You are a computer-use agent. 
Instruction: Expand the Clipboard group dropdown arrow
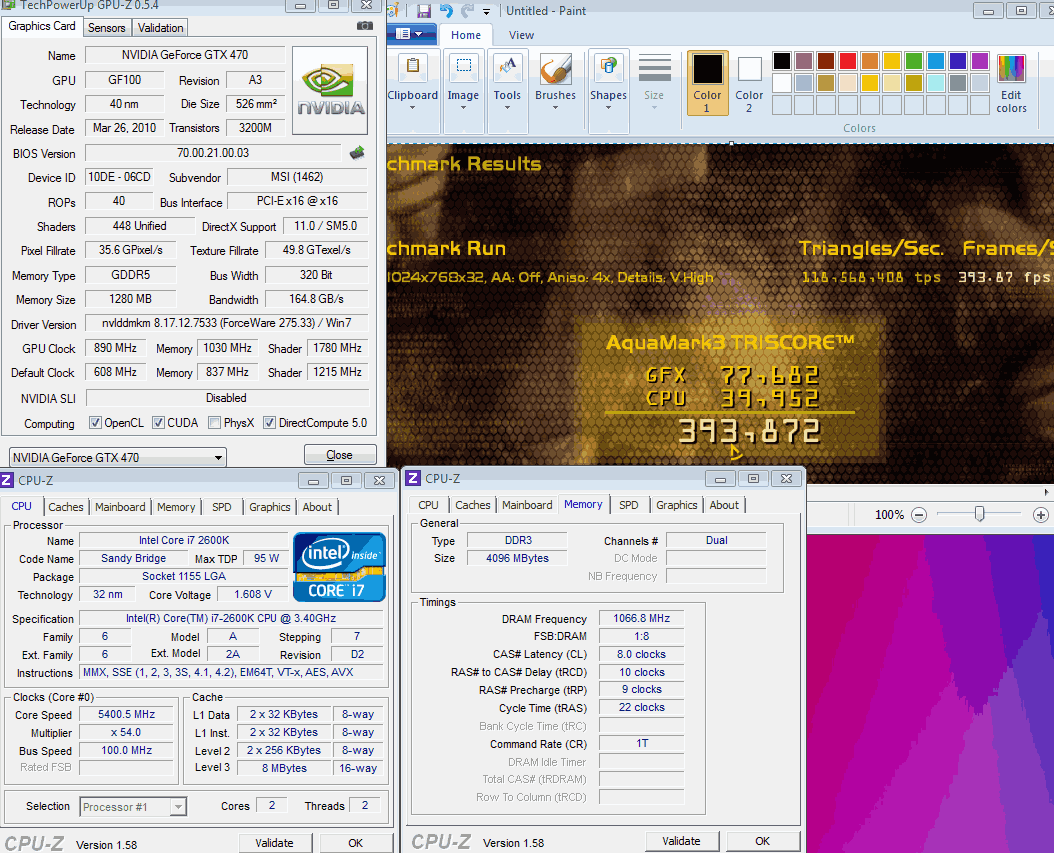point(413,108)
